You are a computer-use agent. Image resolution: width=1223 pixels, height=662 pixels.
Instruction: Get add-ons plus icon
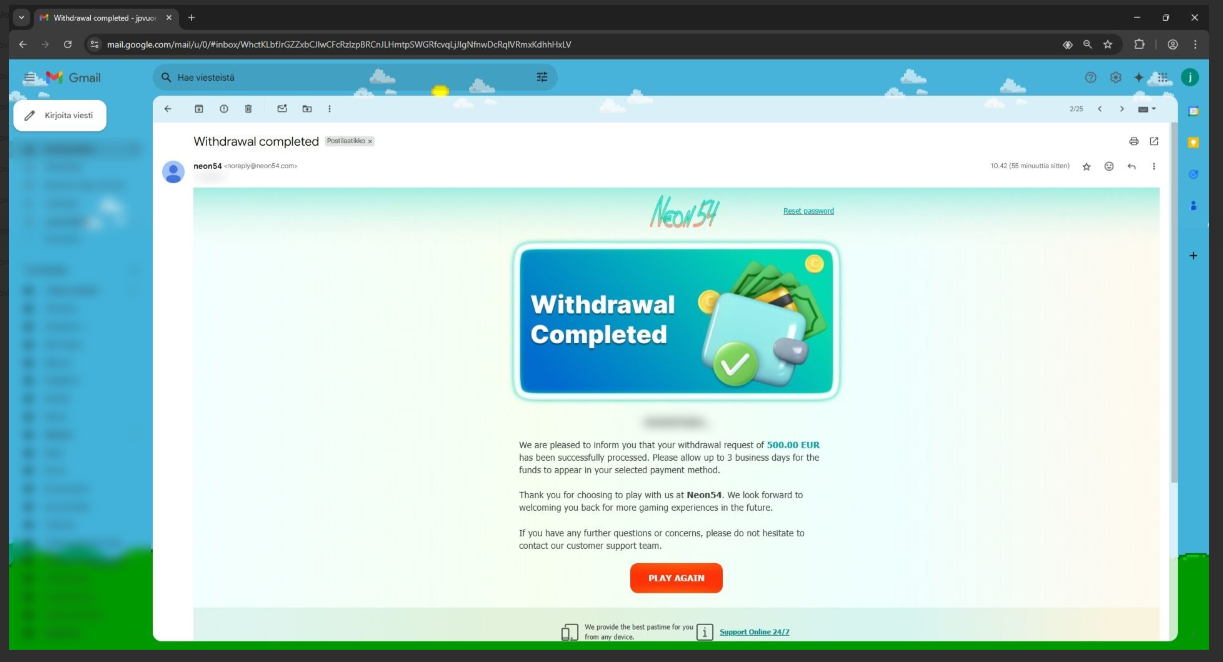tap(1193, 256)
